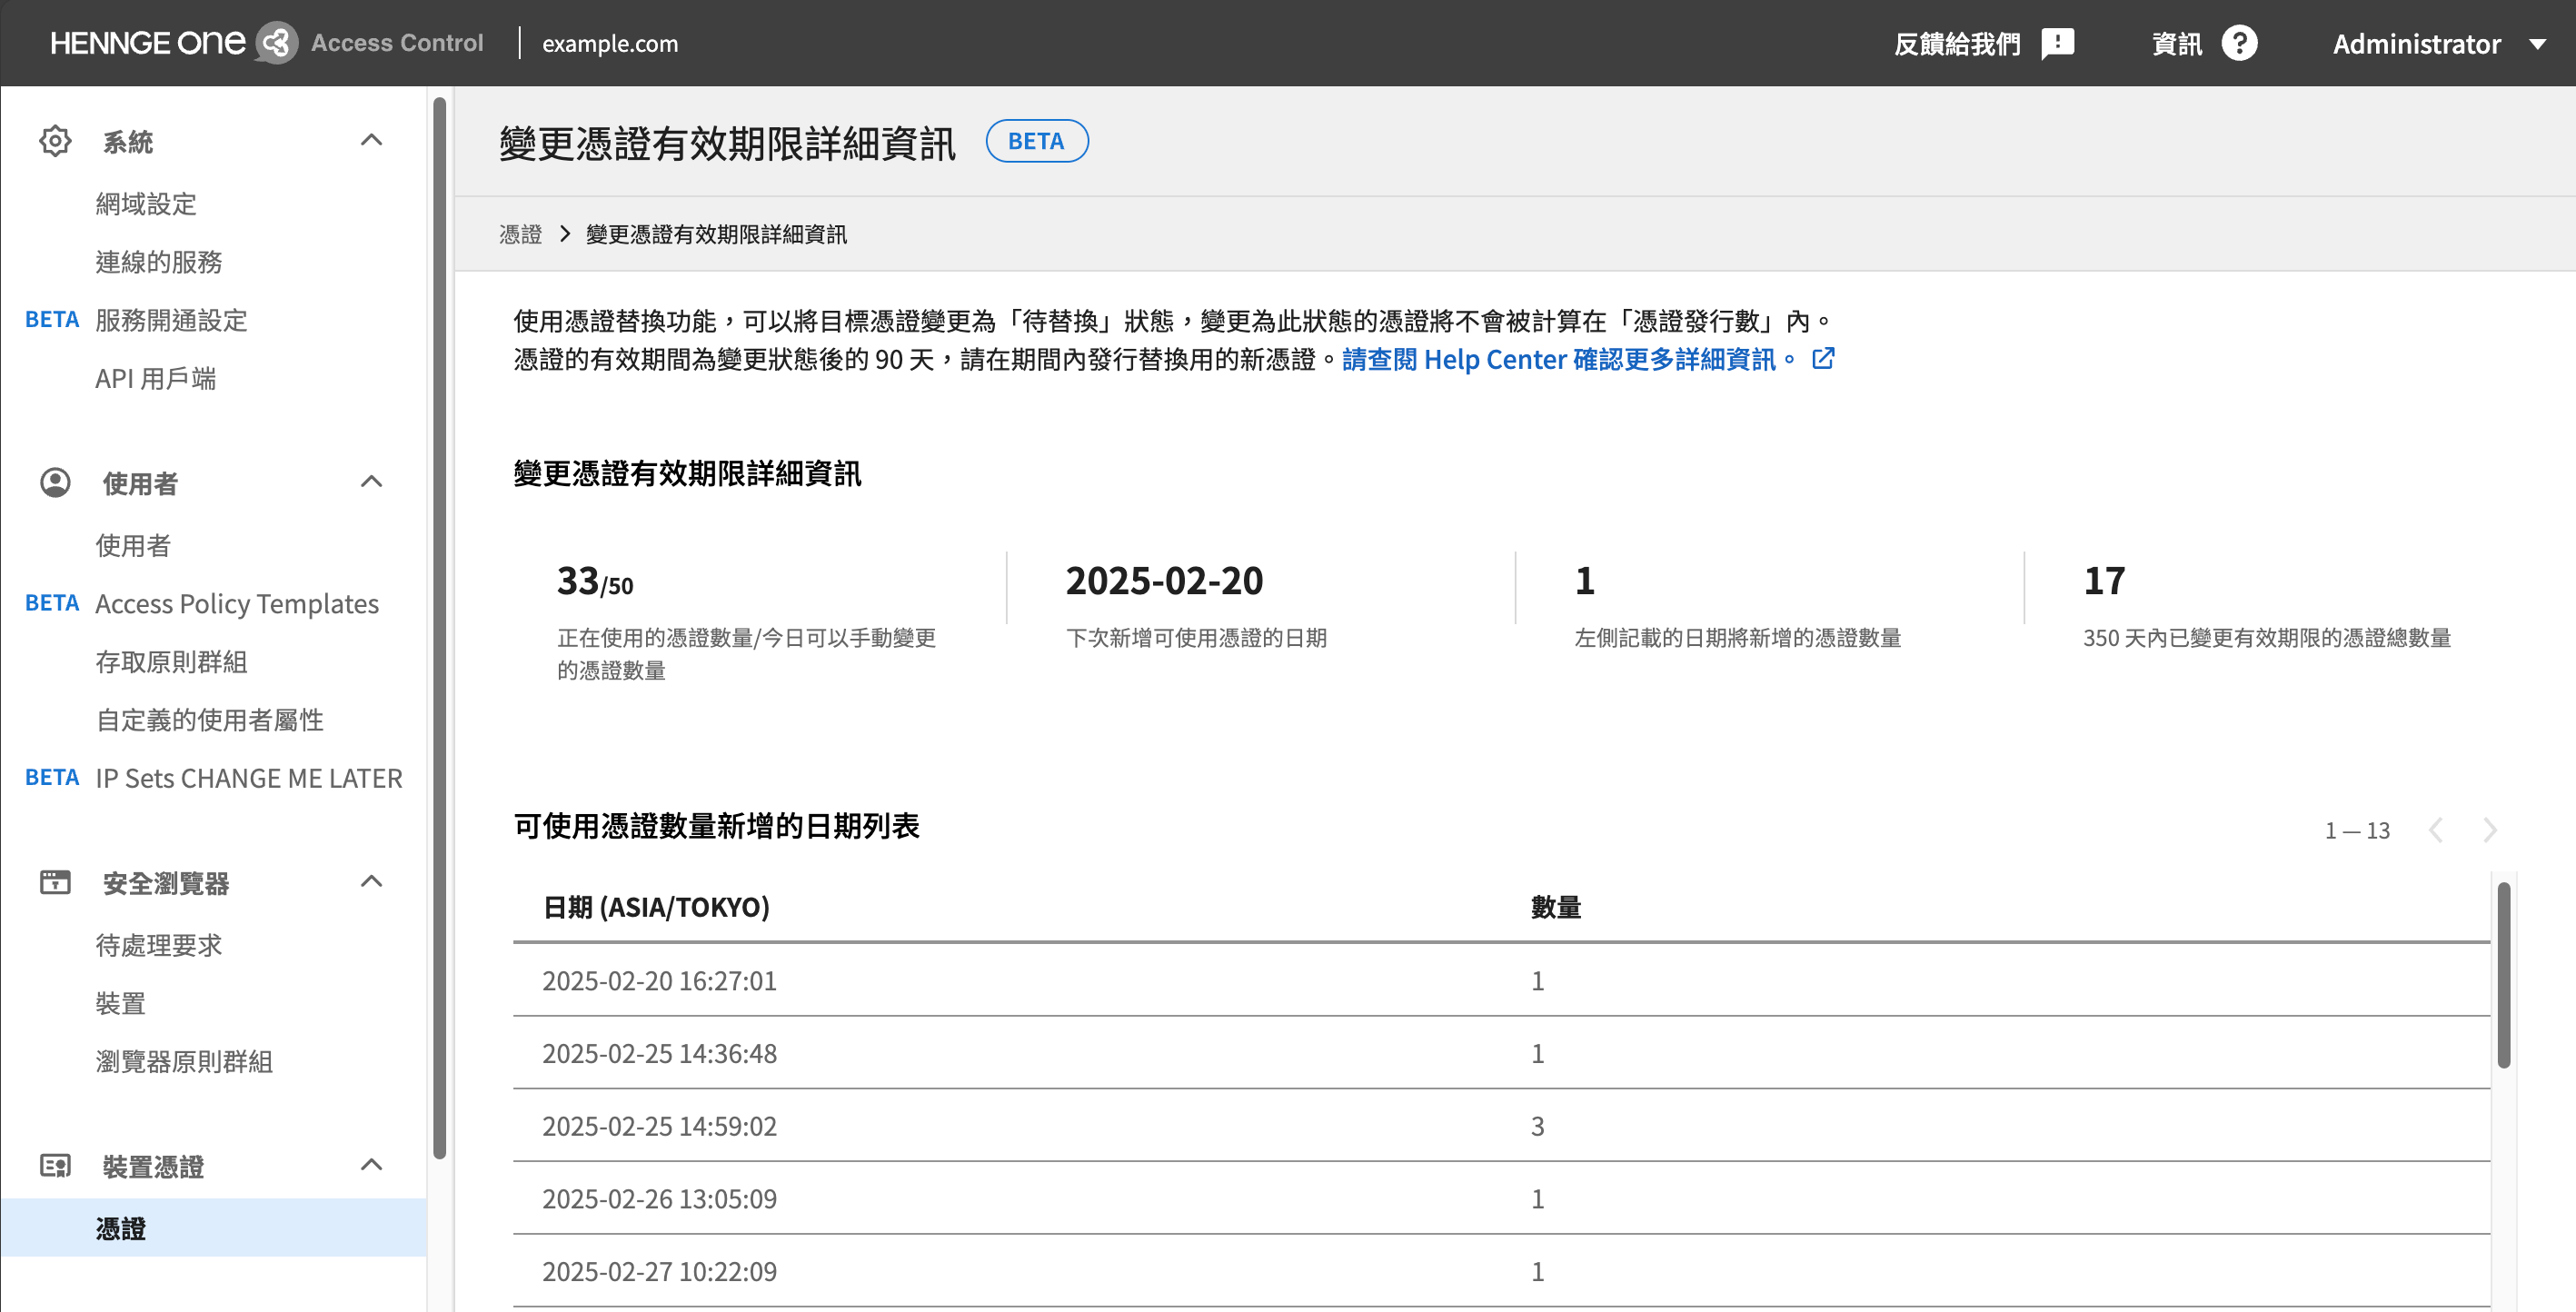This screenshot has width=2576, height=1312.
Task: Click the external link icon after Help Center
Action: point(1823,358)
